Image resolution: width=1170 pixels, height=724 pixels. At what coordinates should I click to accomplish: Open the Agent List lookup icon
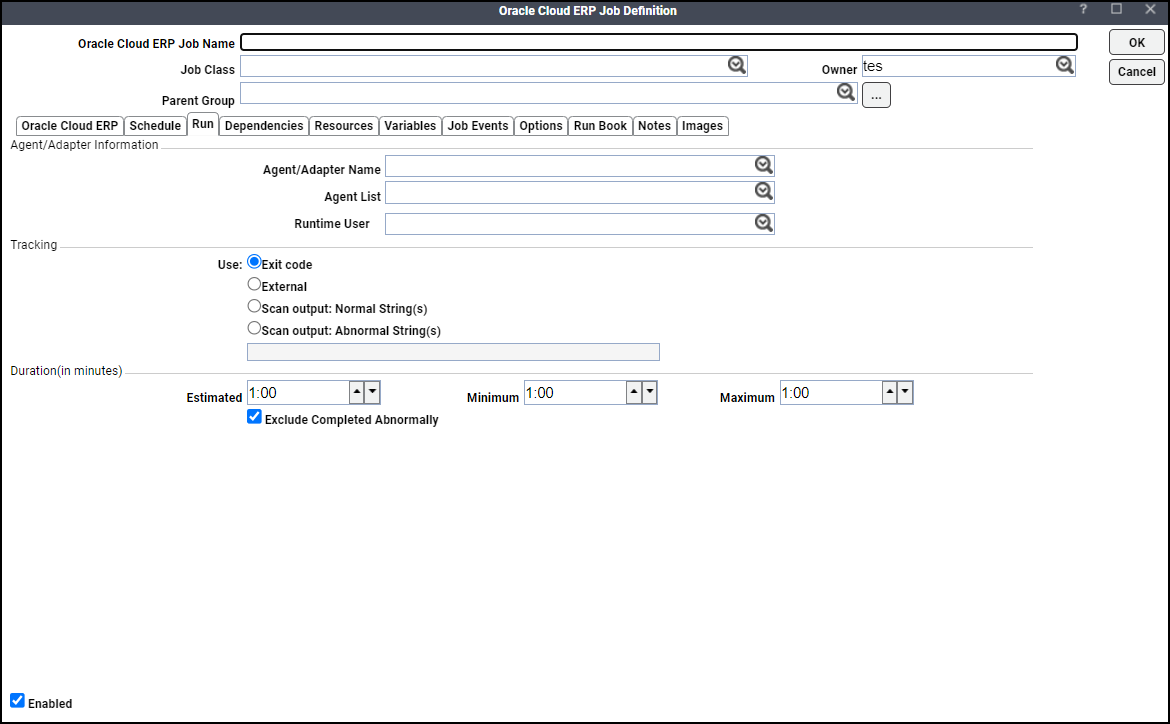[x=763, y=192]
